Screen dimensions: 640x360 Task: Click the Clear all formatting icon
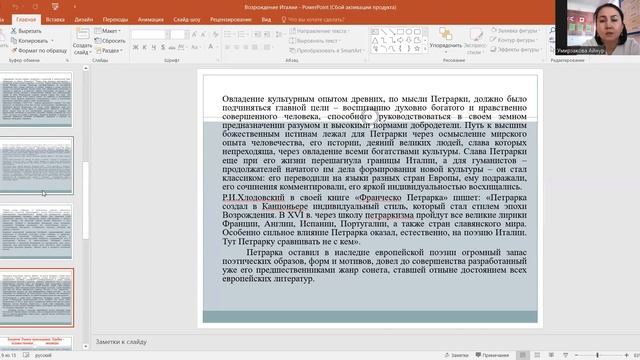pos(216,35)
